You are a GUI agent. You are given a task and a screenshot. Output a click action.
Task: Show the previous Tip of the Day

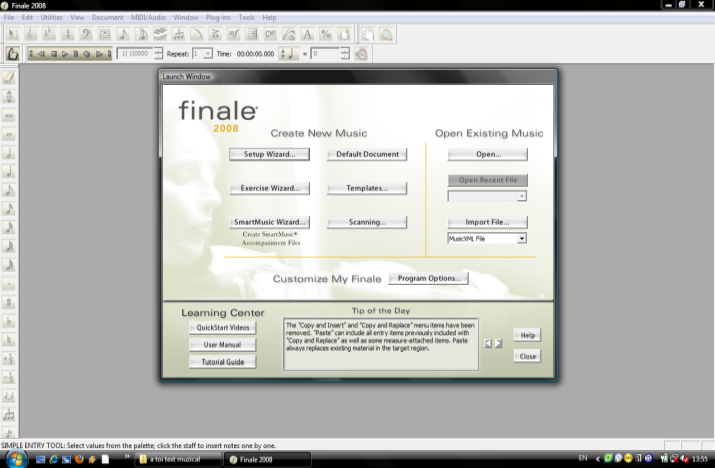pyautogui.click(x=488, y=343)
